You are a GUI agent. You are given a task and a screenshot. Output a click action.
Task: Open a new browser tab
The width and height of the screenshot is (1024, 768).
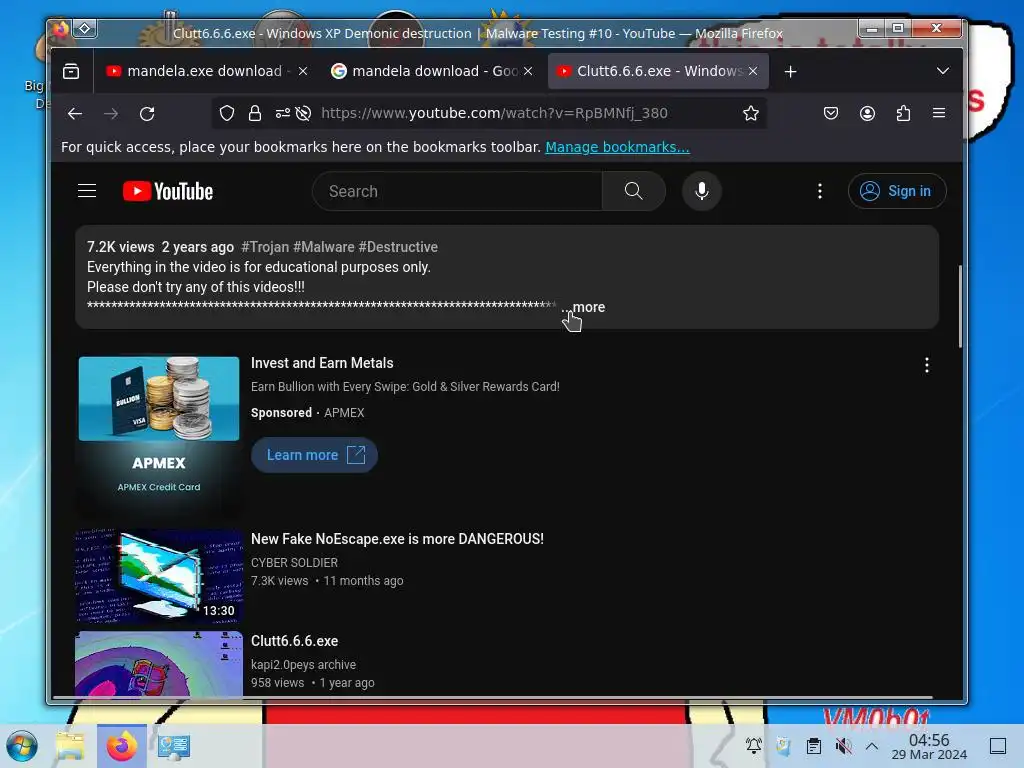coord(790,71)
